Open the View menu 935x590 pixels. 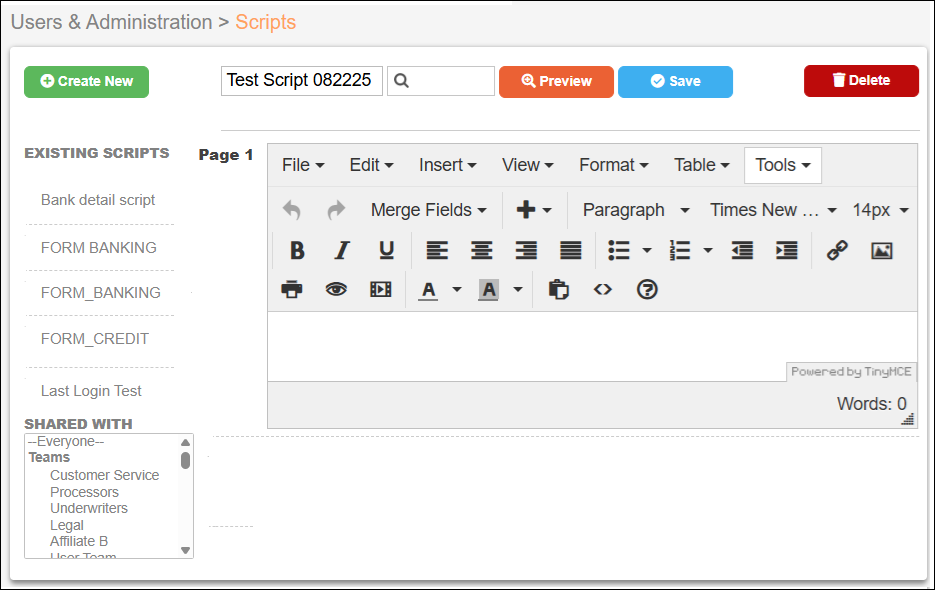coord(528,165)
